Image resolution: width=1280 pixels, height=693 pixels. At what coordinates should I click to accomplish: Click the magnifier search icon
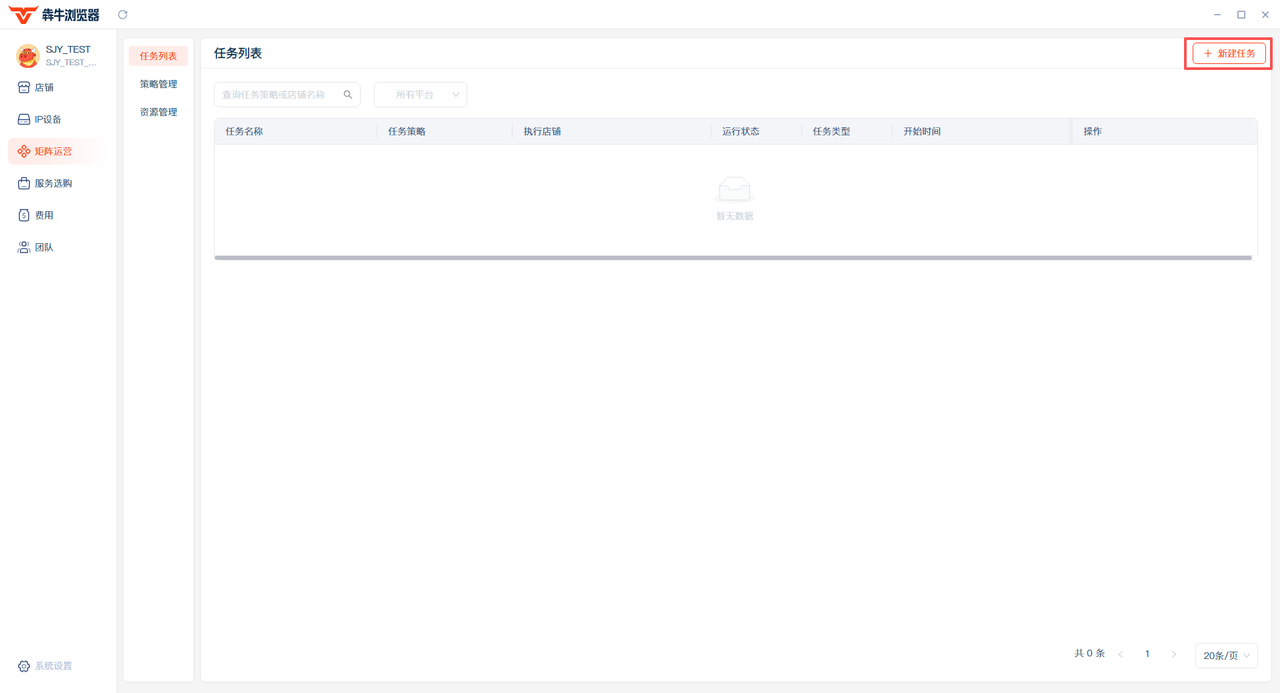tap(348, 95)
